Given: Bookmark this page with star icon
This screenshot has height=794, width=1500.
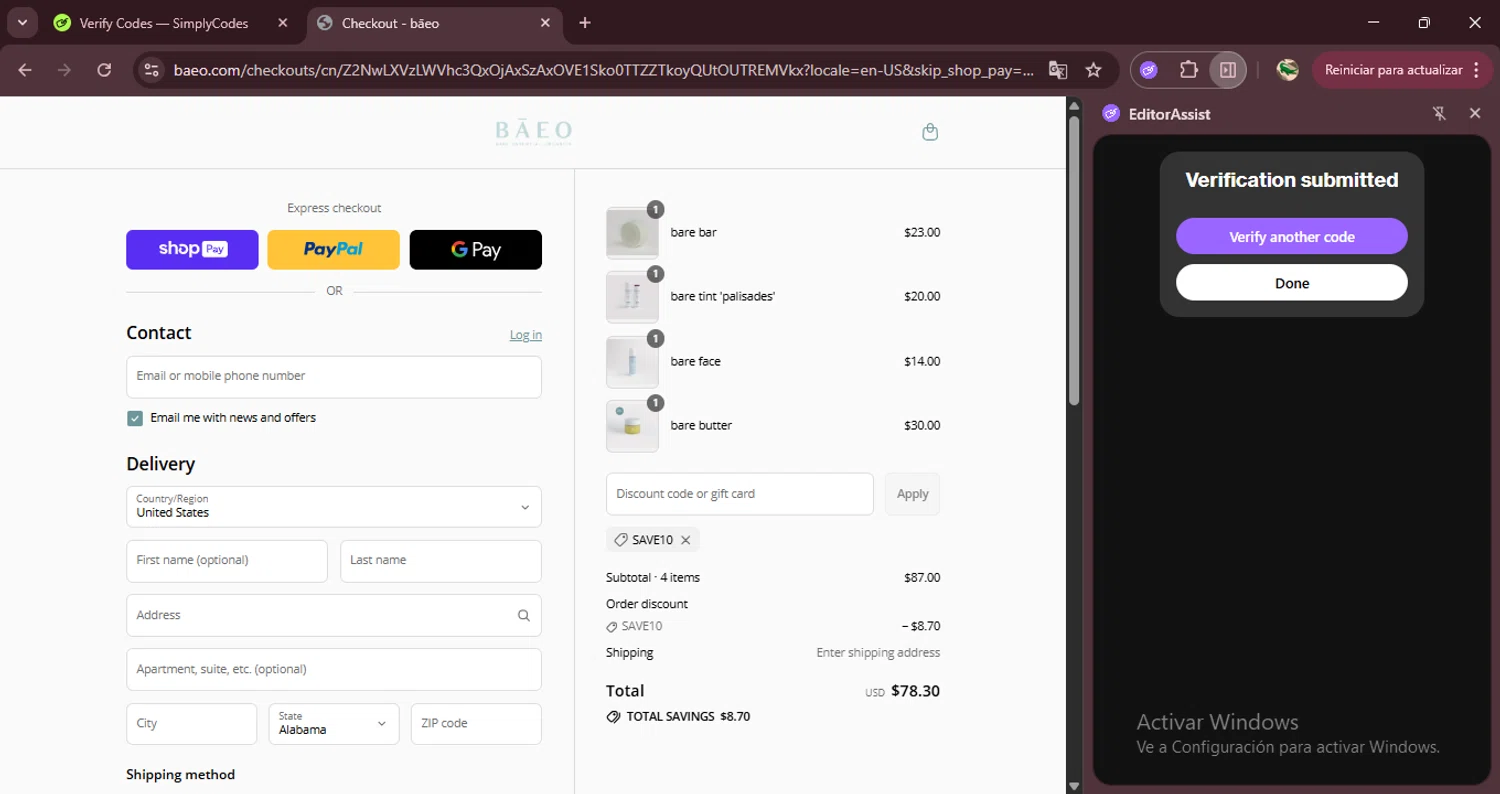Looking at the screenshot, I should [1093, 70].
